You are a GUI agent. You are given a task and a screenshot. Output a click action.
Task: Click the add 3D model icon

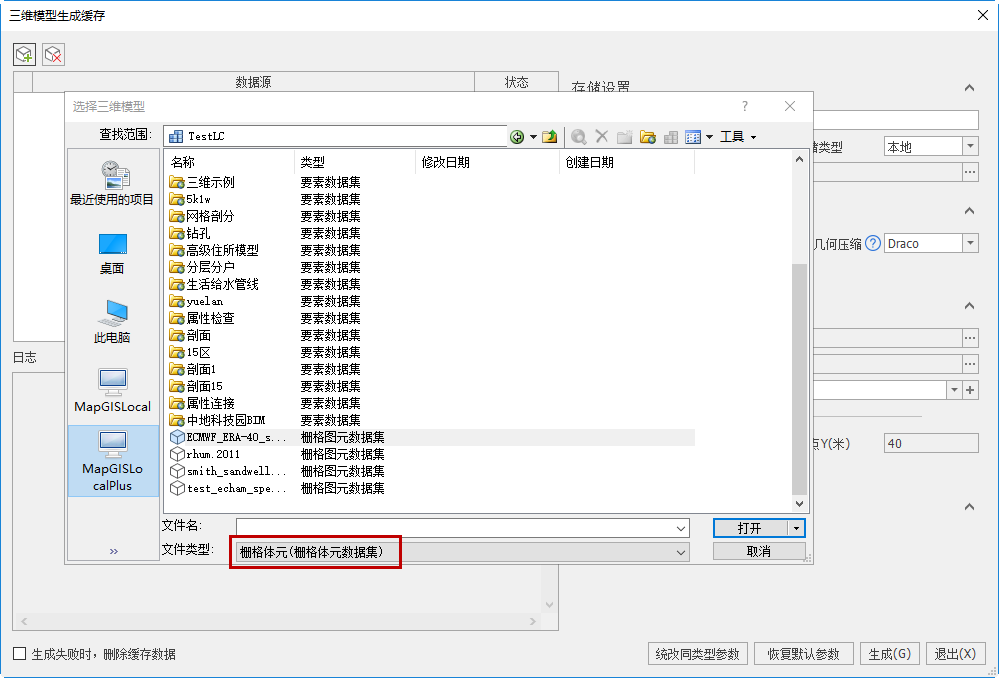[x=24, y=54]
